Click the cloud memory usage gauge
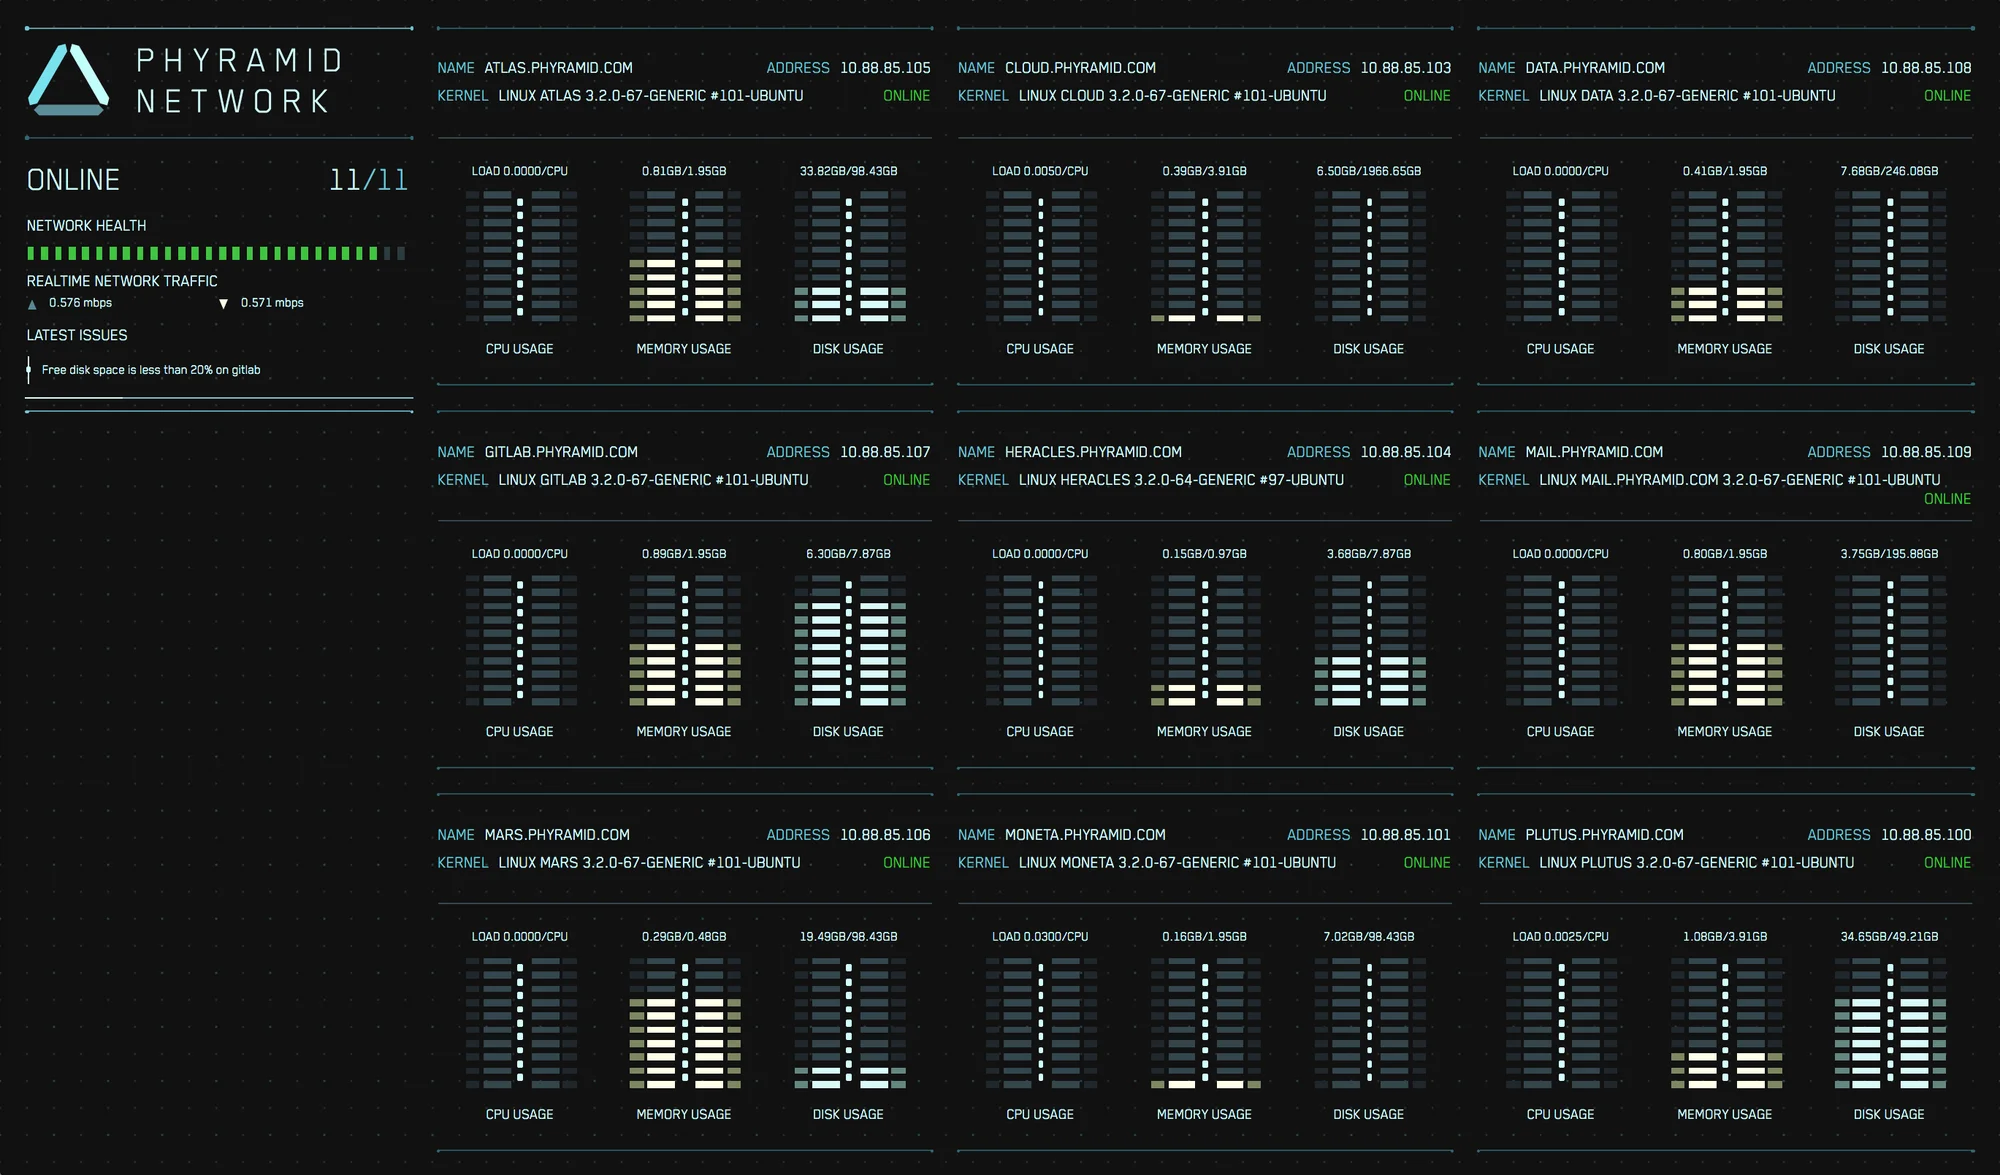This screenshot has width=2000, height=1175. click(x=1205, y=257)
